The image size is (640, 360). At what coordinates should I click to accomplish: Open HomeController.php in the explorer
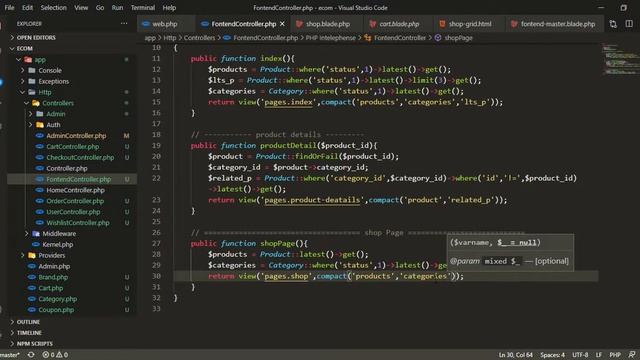[x=76, y=190]
